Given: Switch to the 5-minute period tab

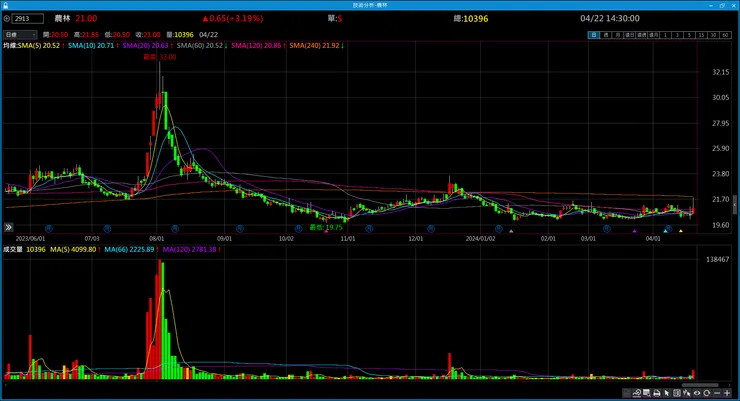Looking at the screenshot, I should click(x=690, y=35).
